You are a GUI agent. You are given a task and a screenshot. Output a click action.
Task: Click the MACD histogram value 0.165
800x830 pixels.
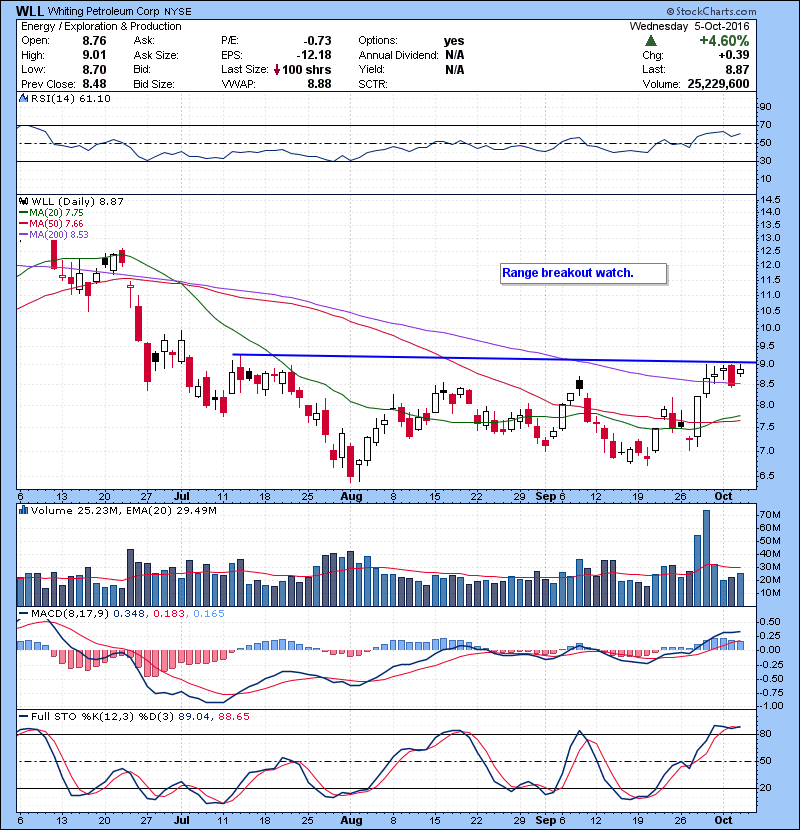(209, 614)
